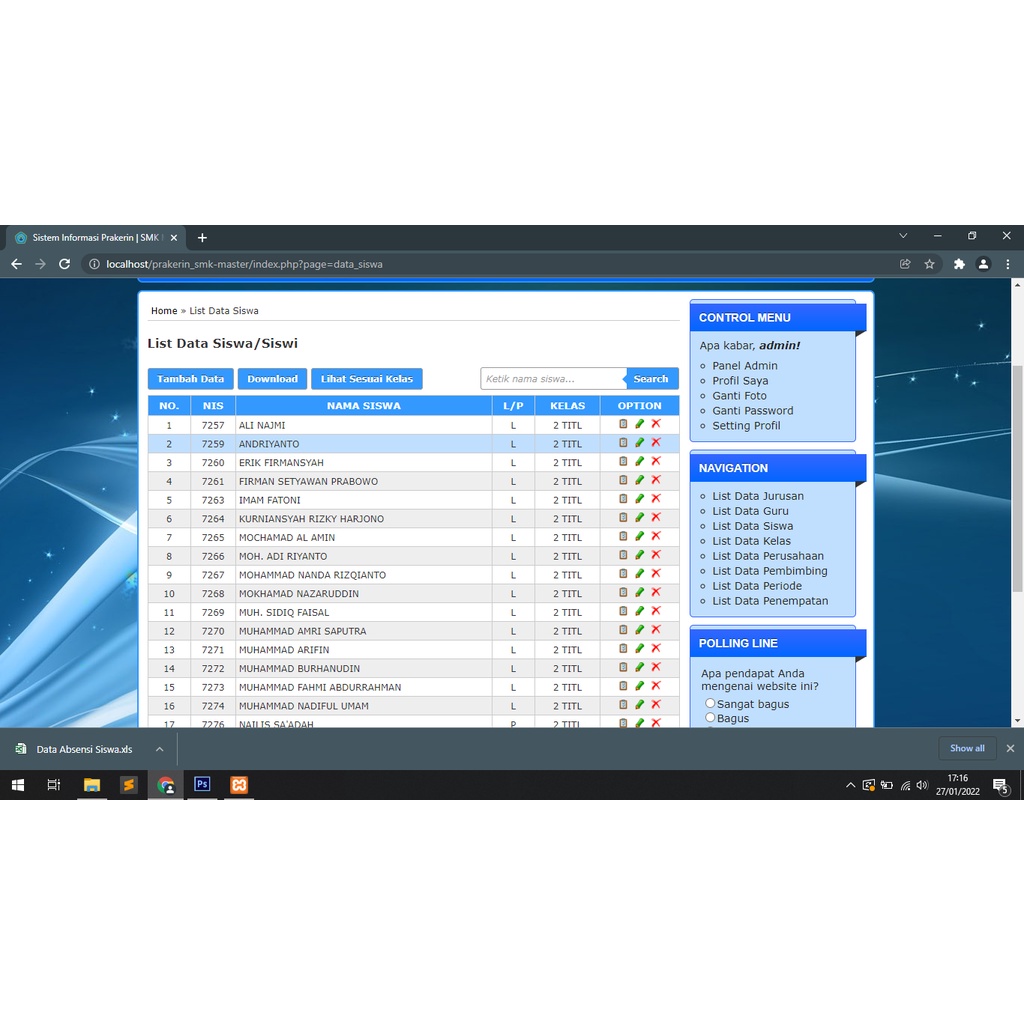Click Show all in the downloads bar

click(x=967, y=748)
